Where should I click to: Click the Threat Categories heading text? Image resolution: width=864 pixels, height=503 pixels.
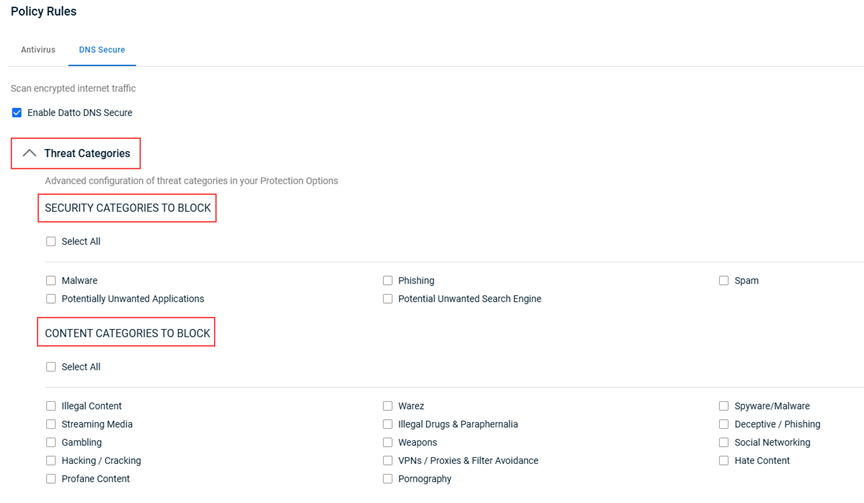(x=87, y=153)
